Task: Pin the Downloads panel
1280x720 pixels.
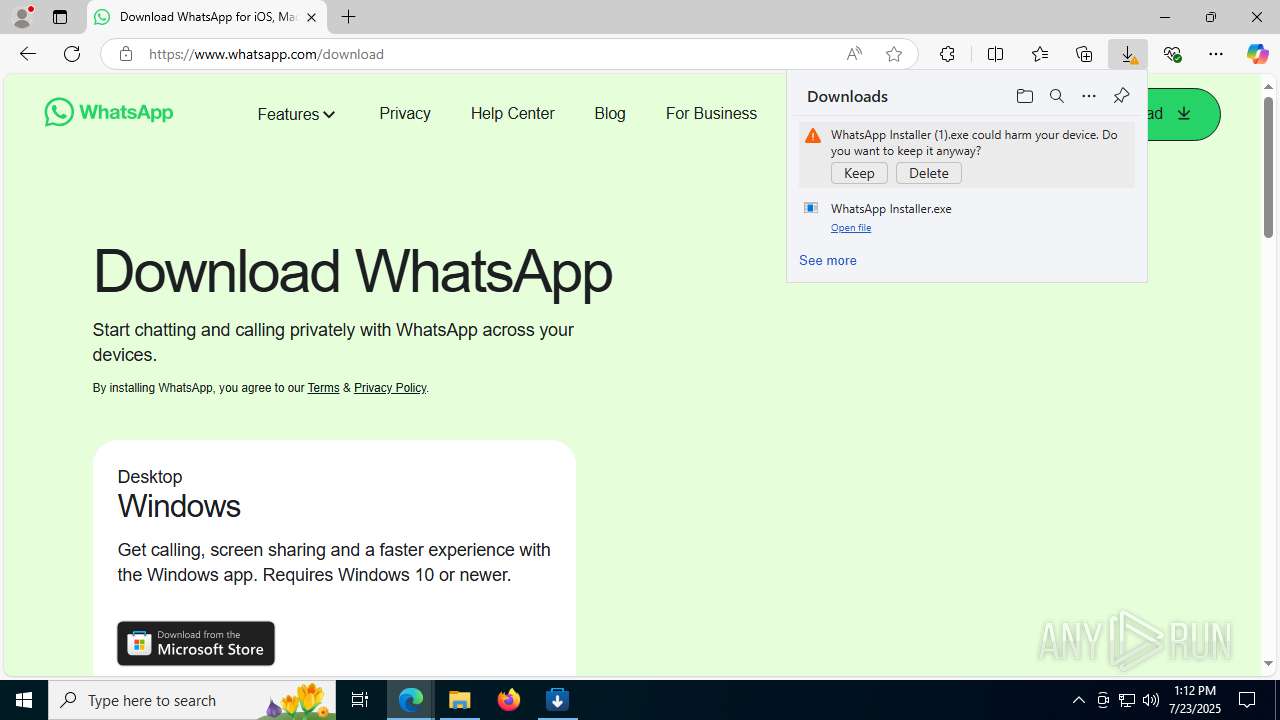Action: [x=1121, y=96]
